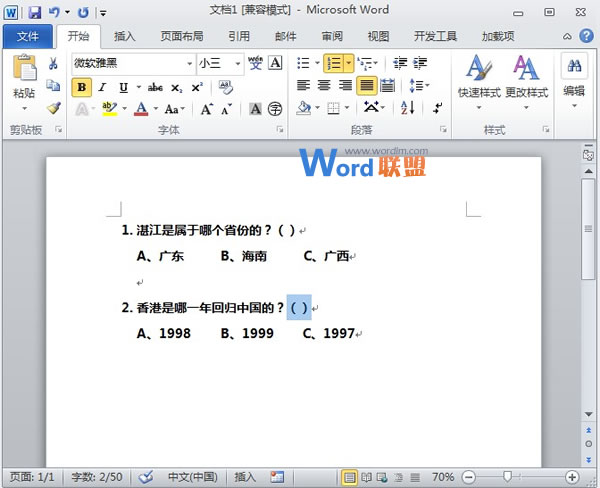The height and width of the screenshot is (488, 600).
Task: Open the paragraph dialog launcher in 段落 group
Action: pos(443,129)
